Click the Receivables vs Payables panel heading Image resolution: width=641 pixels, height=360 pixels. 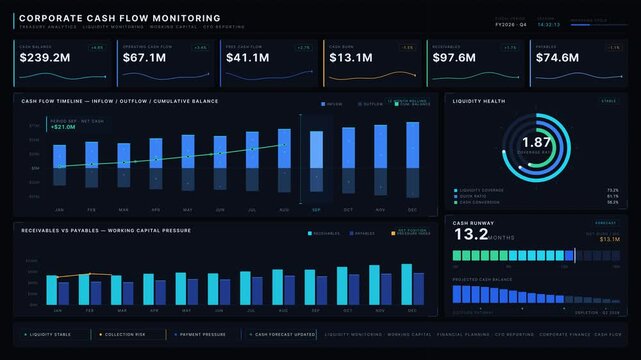(x=106, y=231)
